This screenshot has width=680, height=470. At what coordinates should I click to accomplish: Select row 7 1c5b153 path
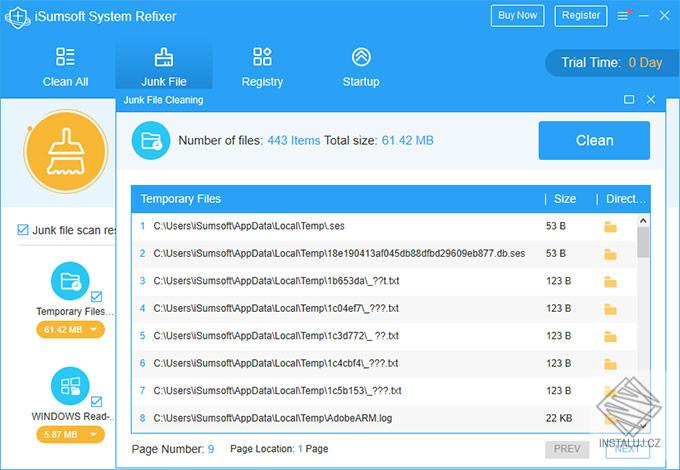277,391
